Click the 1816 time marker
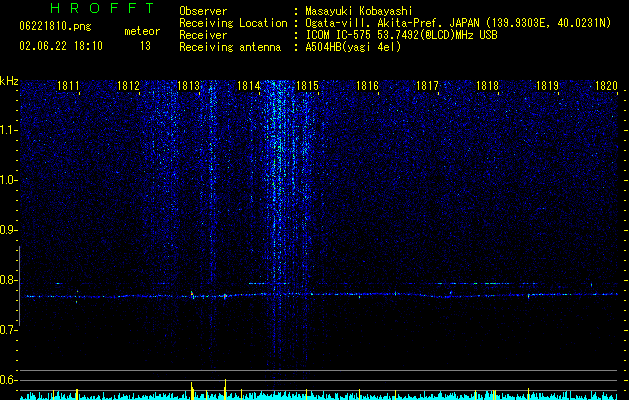This screenshot has height=400, width=629. (x=367, y=86)
